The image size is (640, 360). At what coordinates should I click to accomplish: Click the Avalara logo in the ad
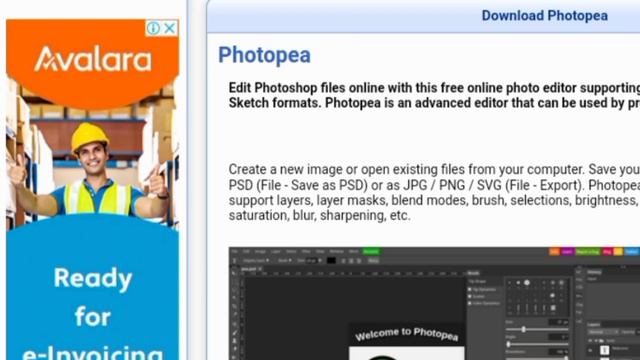point(93,59)
